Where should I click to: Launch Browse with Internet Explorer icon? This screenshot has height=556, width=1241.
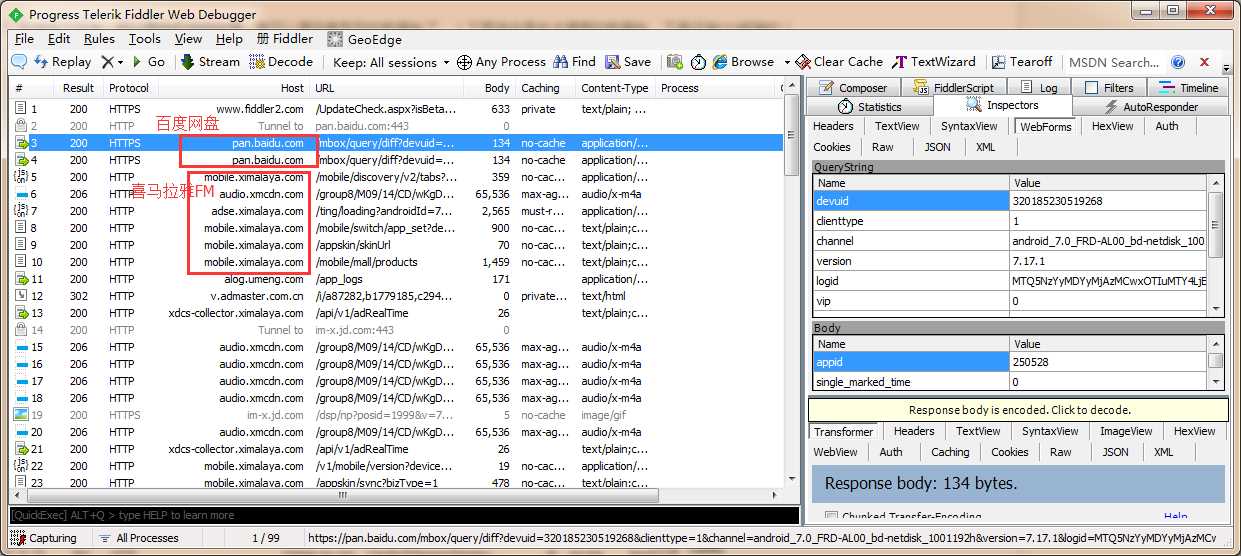721,62
